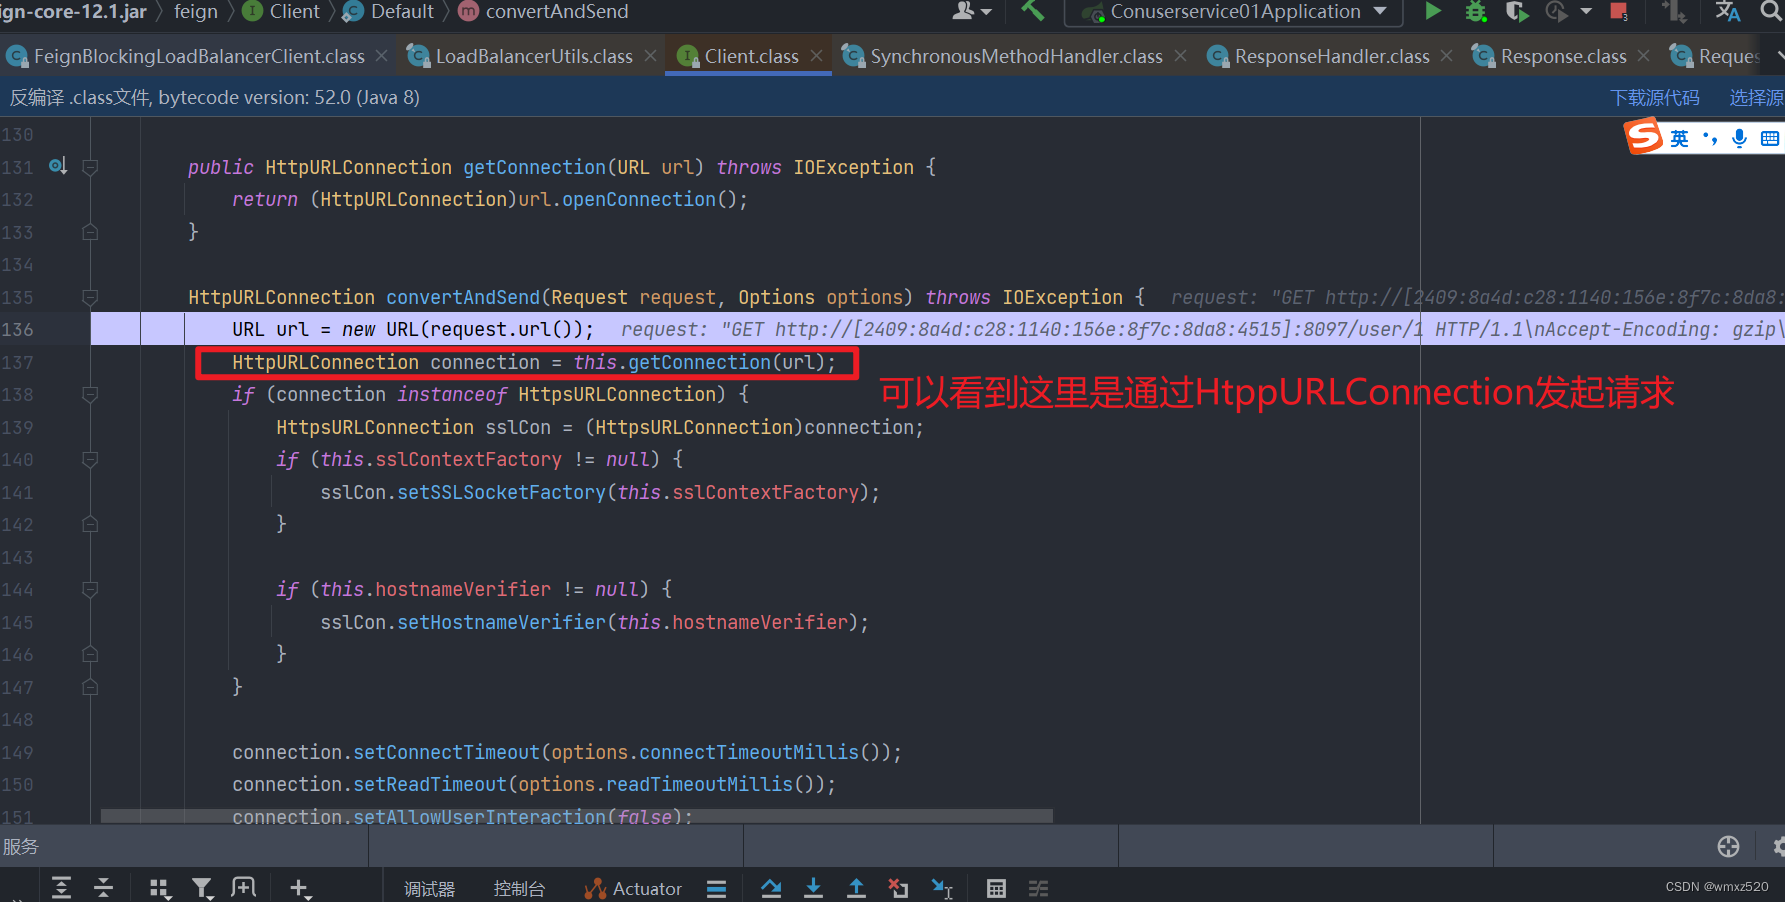The height and width of the screenshot is (902, 1785).
Task: Open Services panel target crosshair icon
Action: coord(1728,847)
